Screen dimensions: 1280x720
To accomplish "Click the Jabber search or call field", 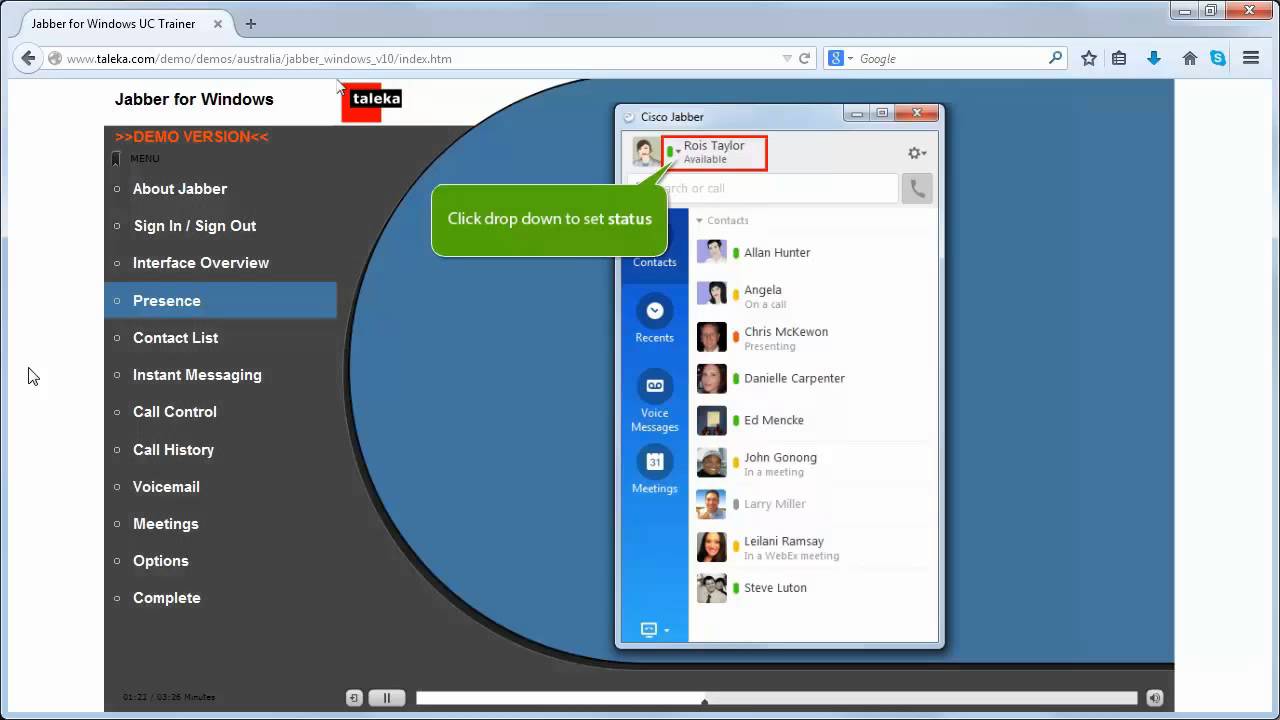I will click(x=762, y=188).
